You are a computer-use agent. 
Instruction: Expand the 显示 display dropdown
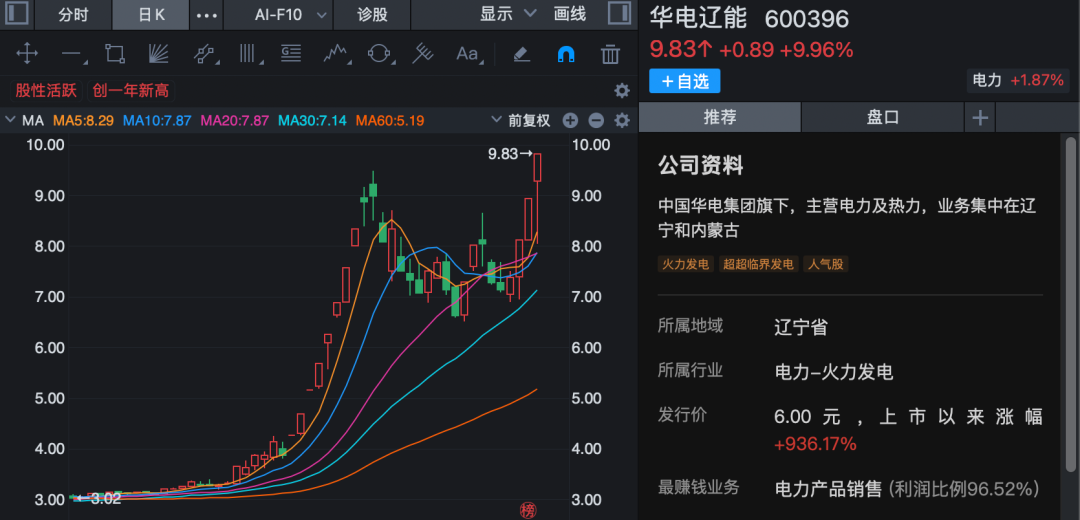click(x=506, y=14)
